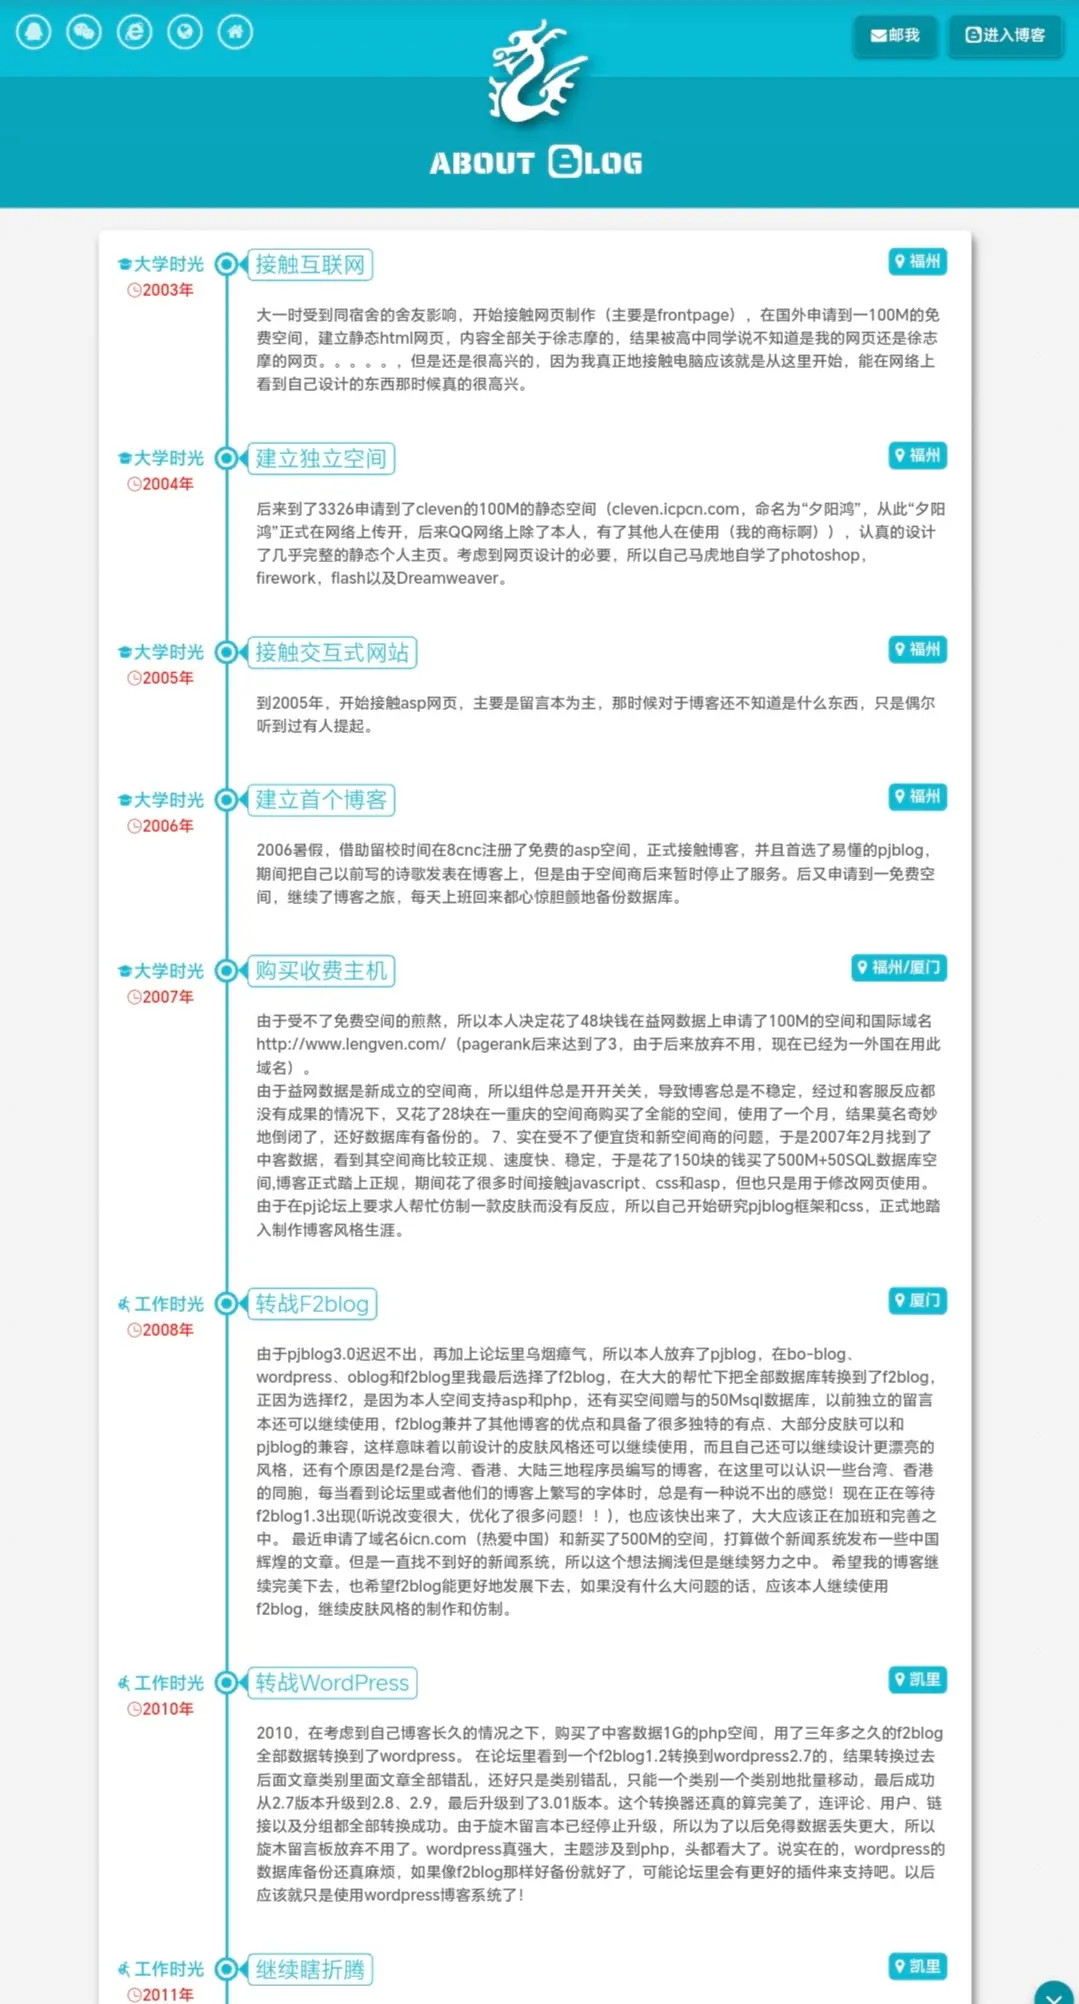
Task: Click the paragraph starting 由于pjblog3.0迟迟不出
Action: [x=598, y=1481]
